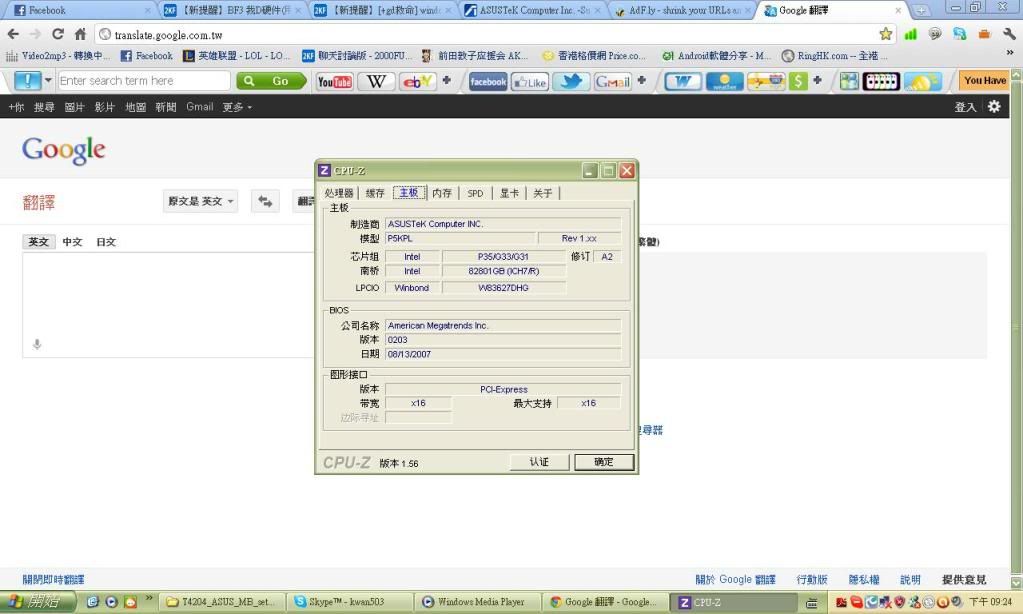Click the address bar showing translate.google.com.tw
Viewport: 1023px width, 614px height.
(x=486, y=35)
